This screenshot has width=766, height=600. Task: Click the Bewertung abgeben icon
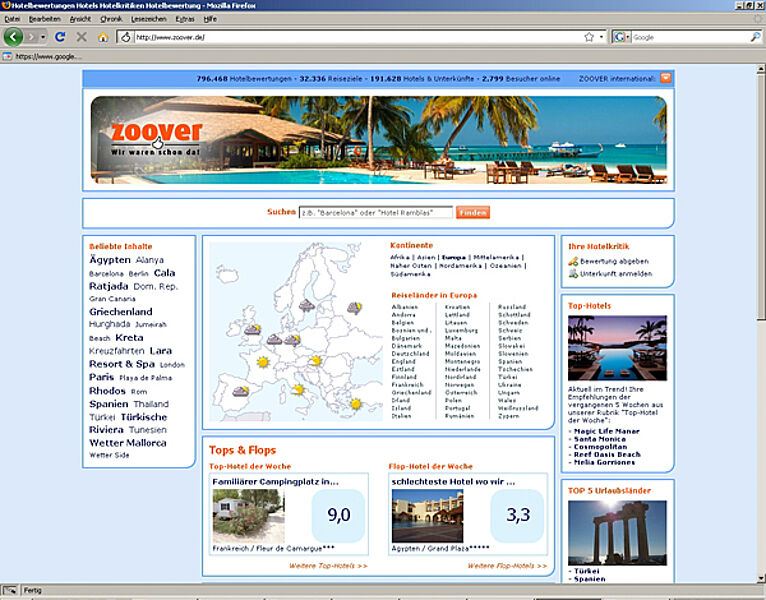tap(573, 260)
